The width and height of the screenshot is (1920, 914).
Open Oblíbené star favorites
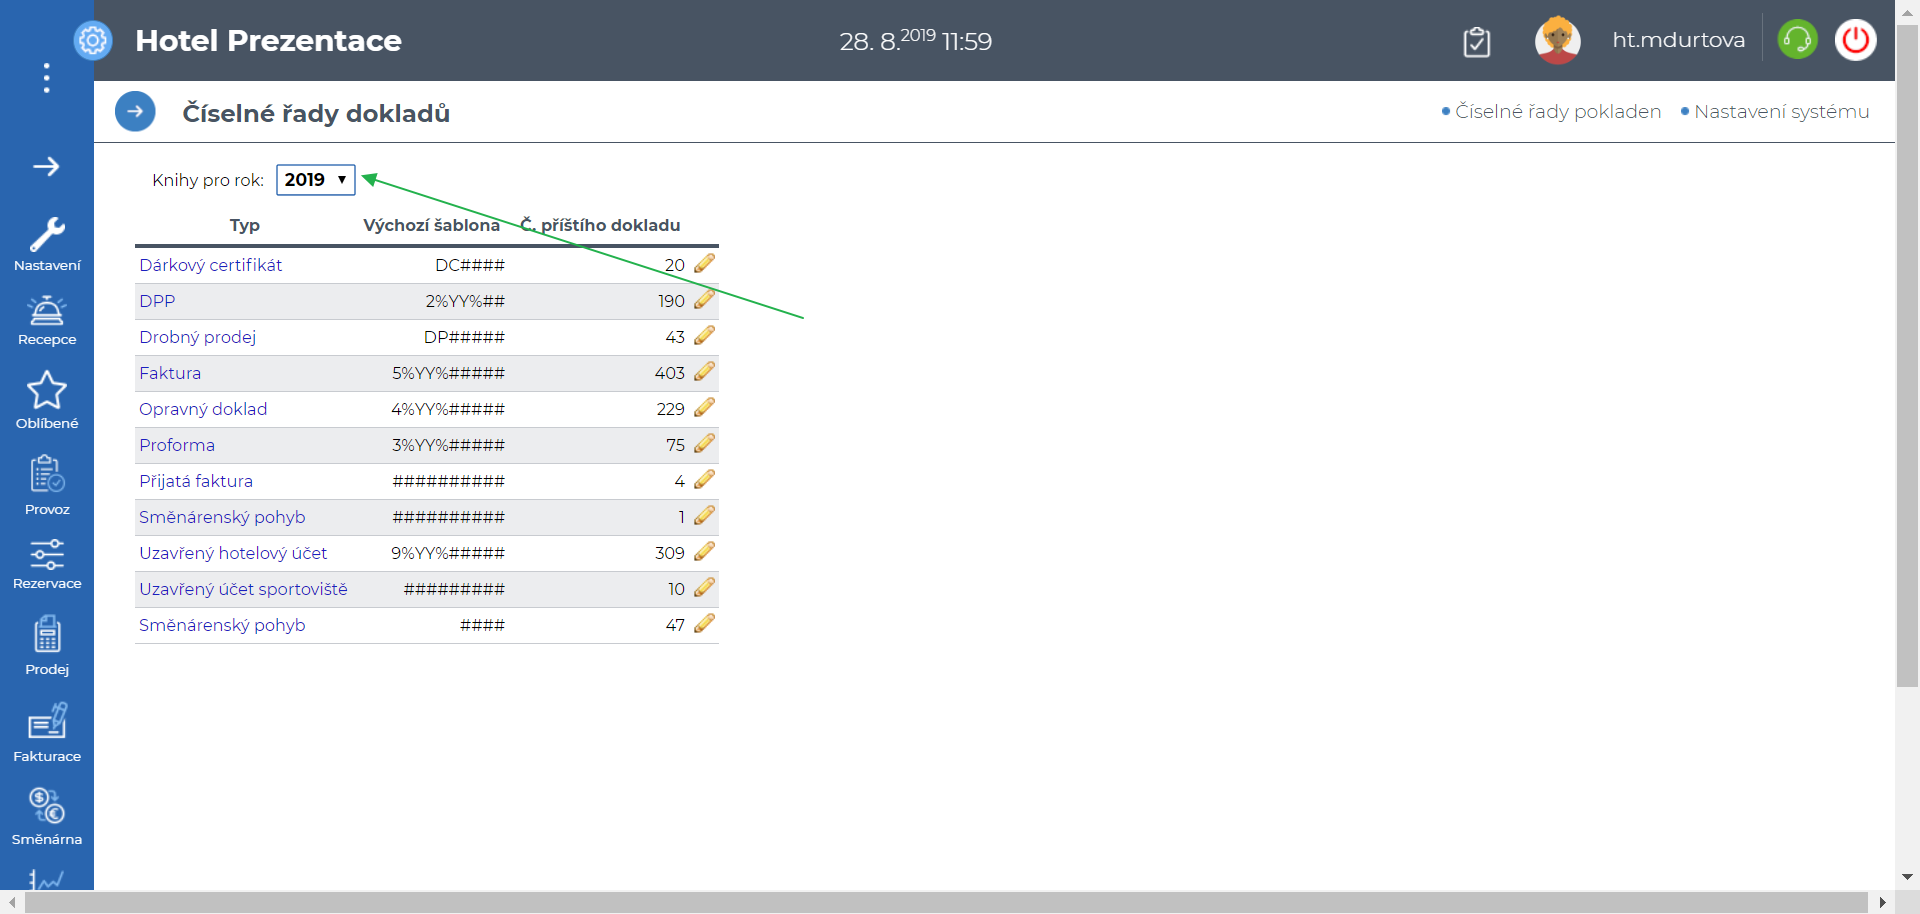pyautogui.click(x=47, y=400)
